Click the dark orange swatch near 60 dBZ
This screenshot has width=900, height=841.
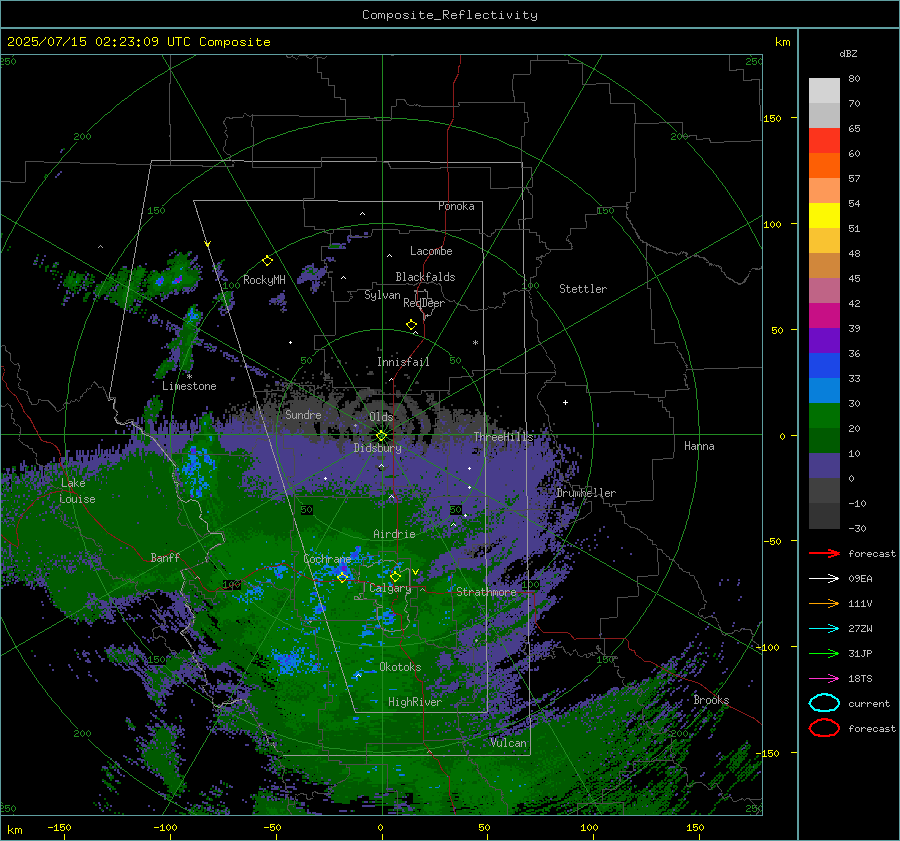tap(824, 166)
